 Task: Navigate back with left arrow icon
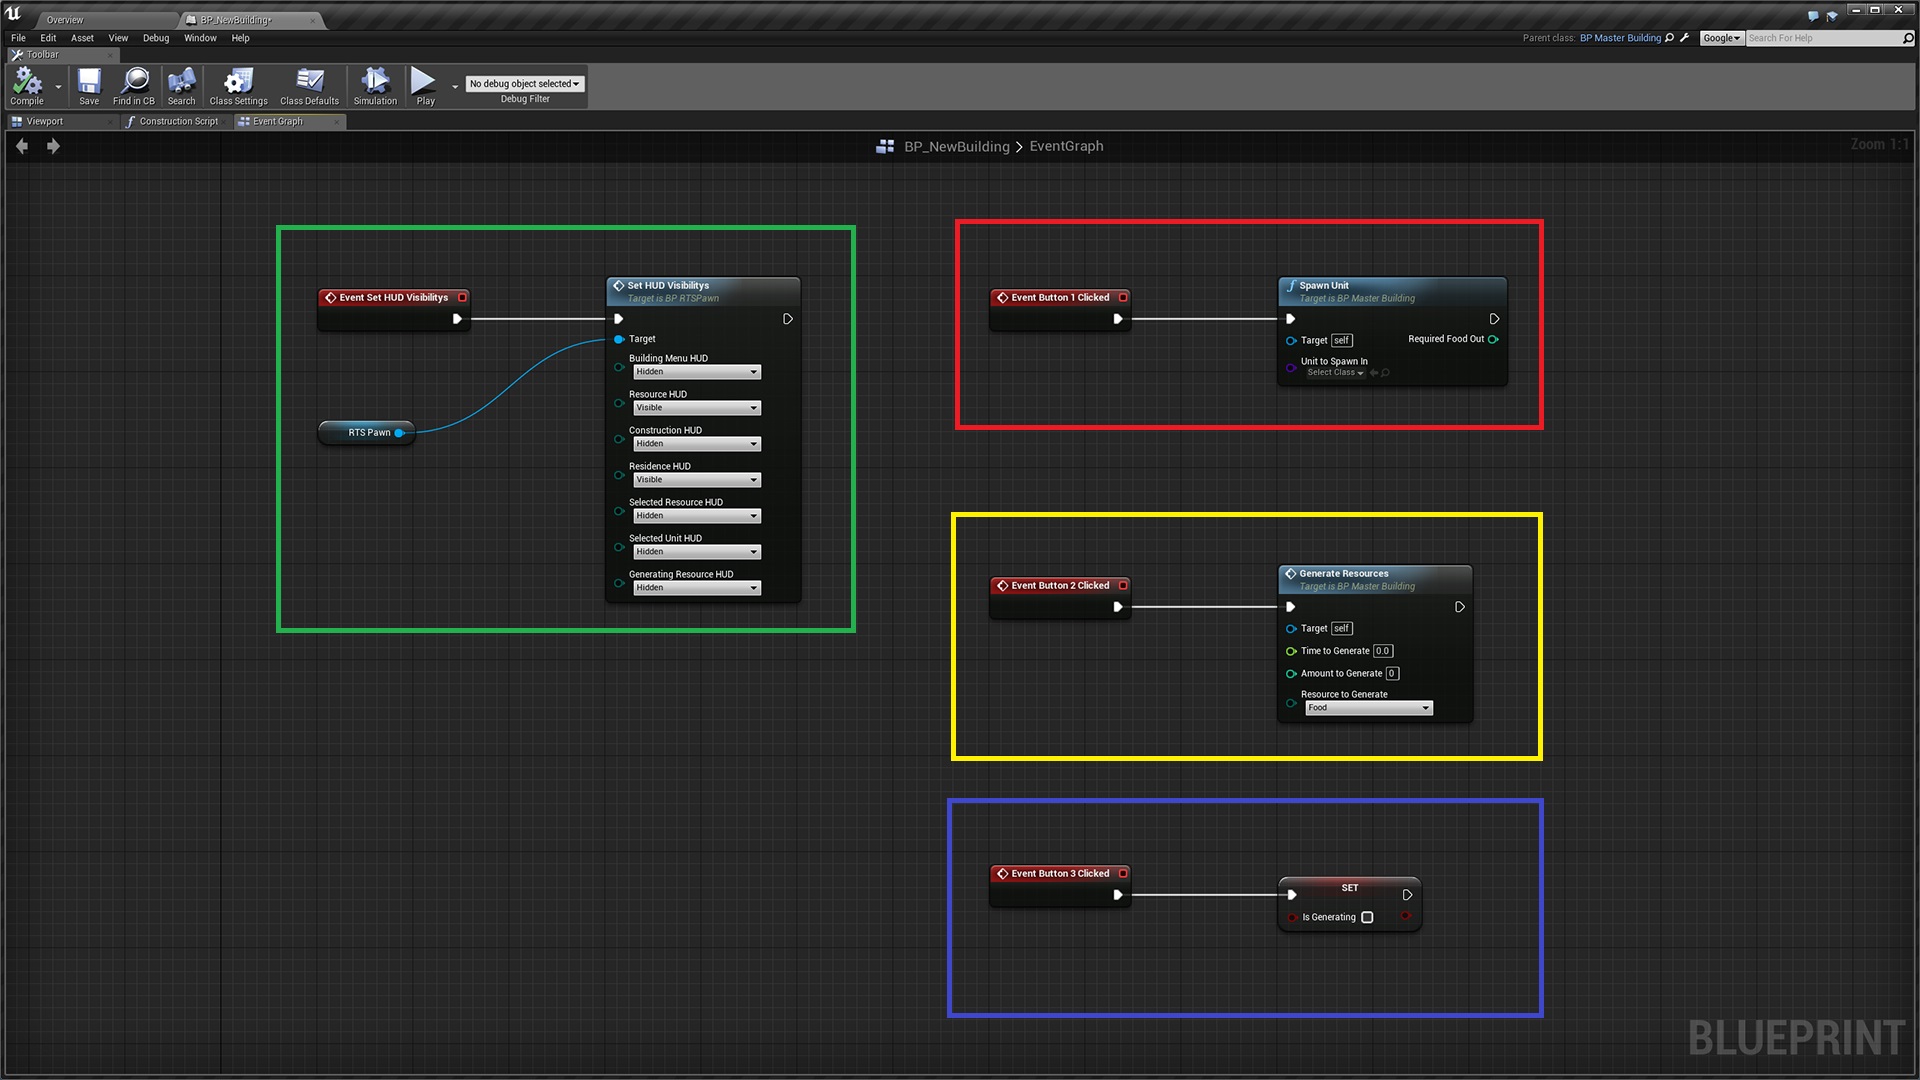point(22,146)
